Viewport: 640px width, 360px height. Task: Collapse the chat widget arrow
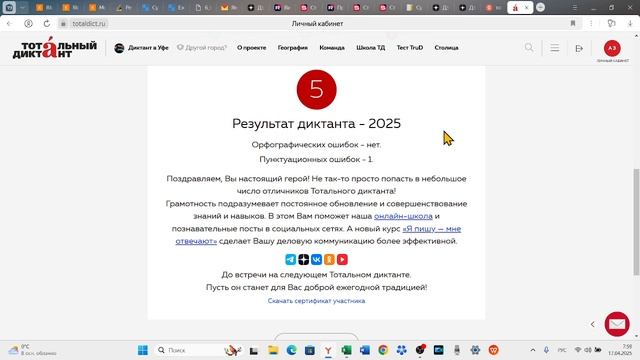pos(593,324)
